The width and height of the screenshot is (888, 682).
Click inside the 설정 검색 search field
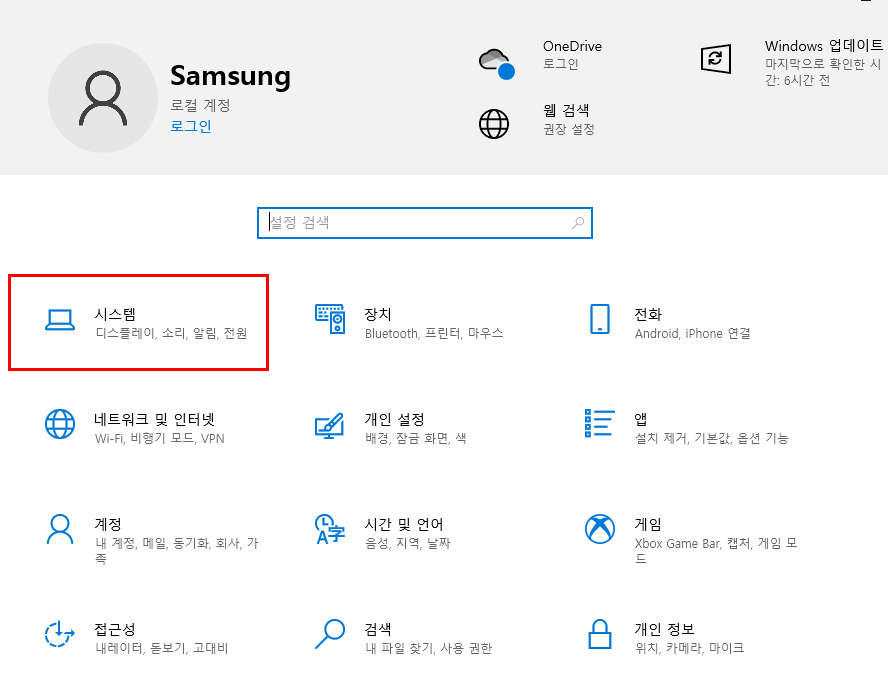(x=425, y=223)
